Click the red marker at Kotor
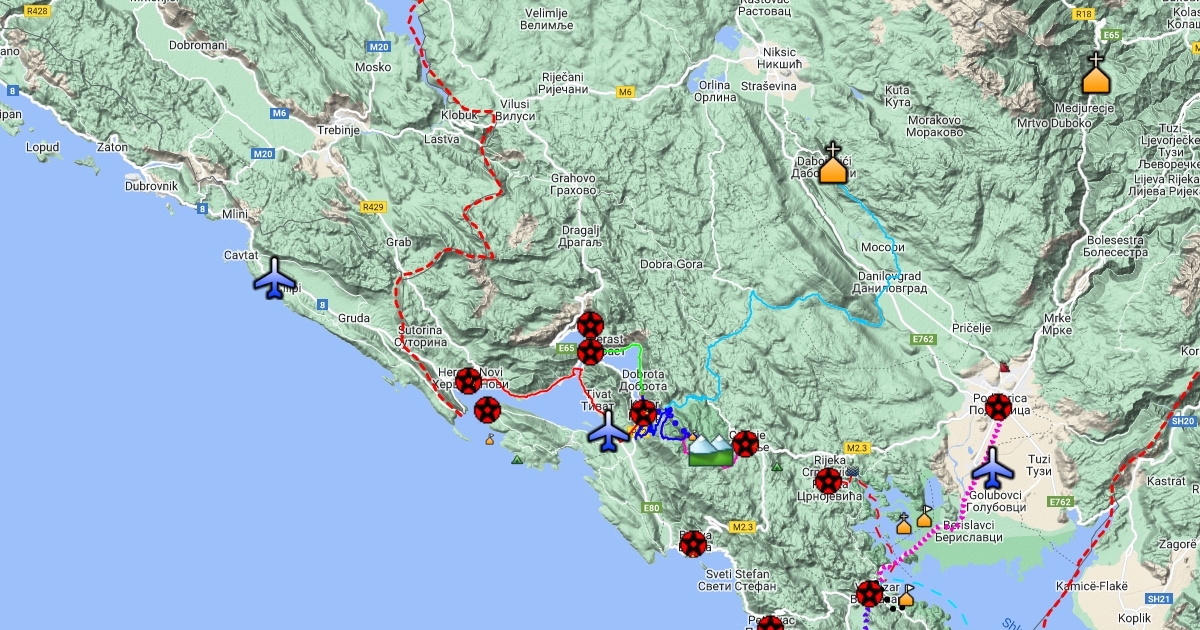 643,413
